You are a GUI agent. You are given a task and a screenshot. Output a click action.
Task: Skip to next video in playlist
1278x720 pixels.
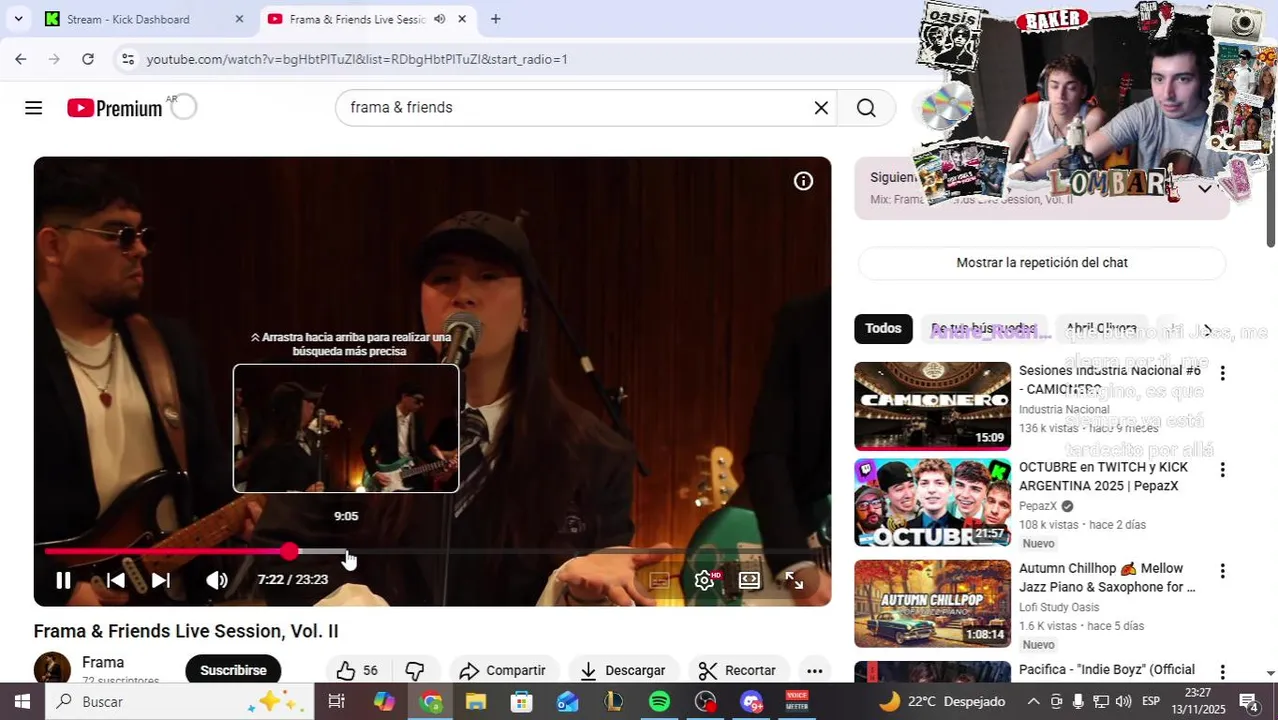(x=161, y=580)
